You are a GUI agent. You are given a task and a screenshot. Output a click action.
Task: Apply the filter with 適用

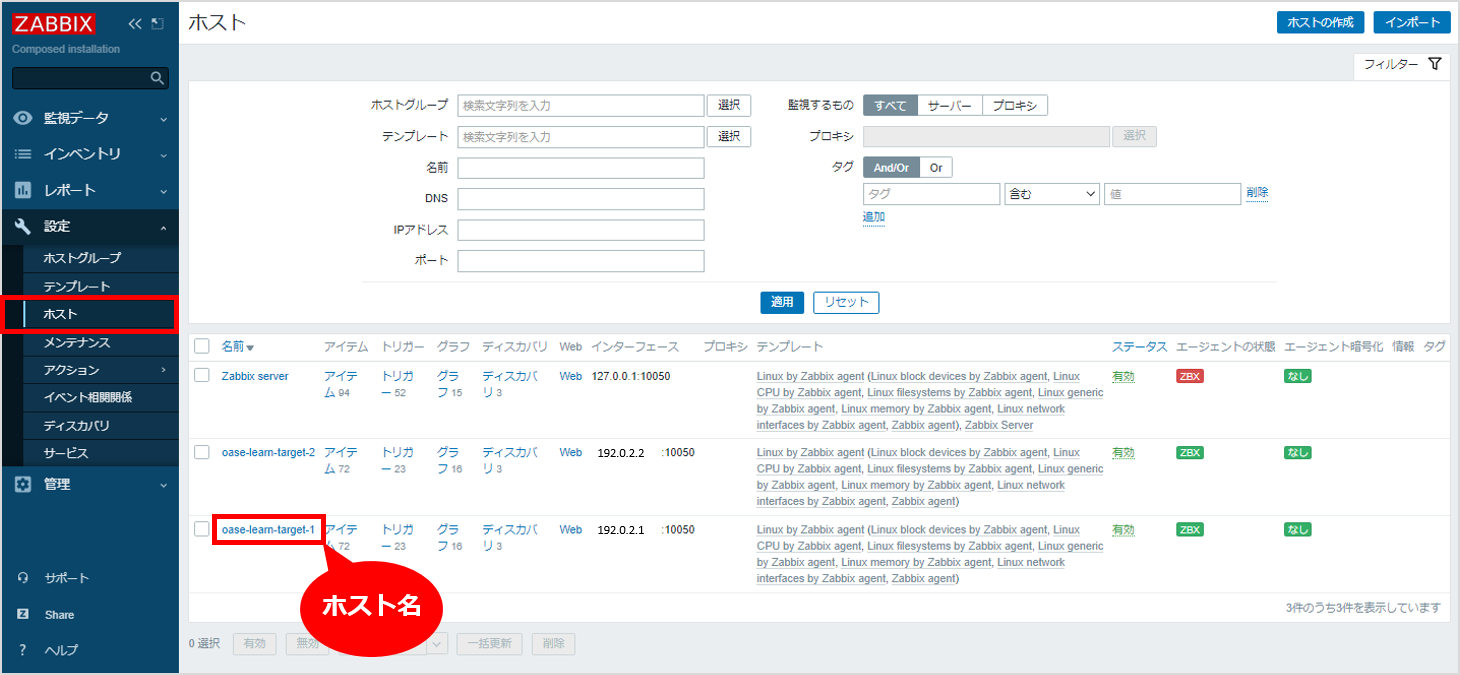(x=782, y=302)
